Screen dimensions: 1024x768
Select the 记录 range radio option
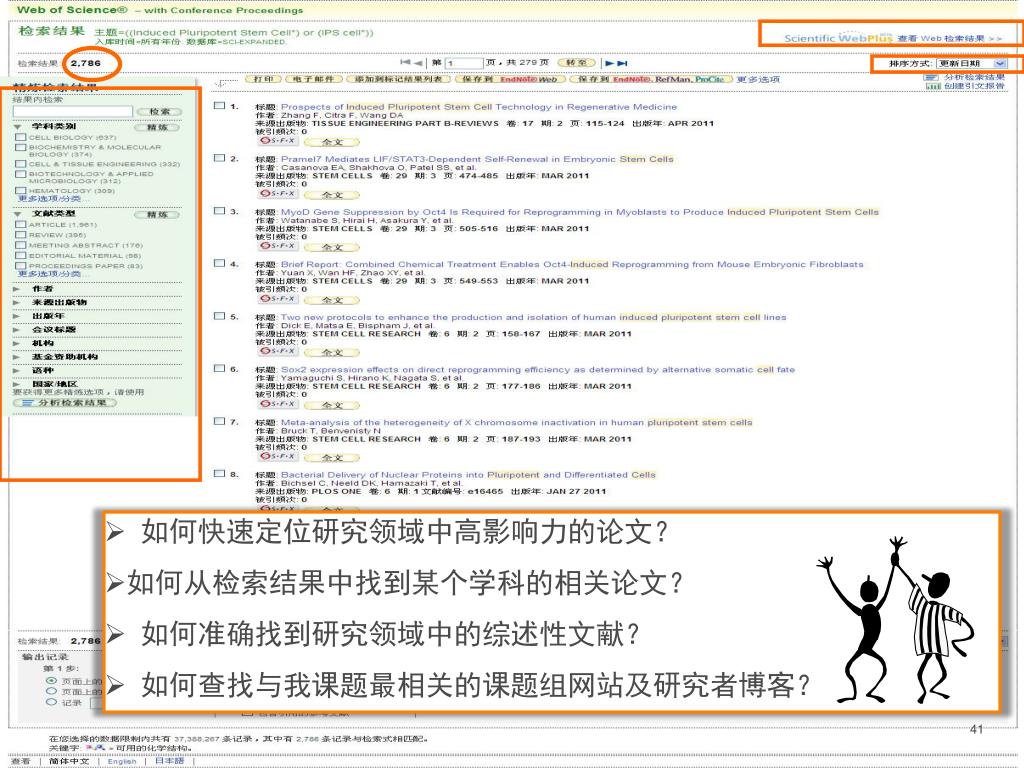point(51,702)
